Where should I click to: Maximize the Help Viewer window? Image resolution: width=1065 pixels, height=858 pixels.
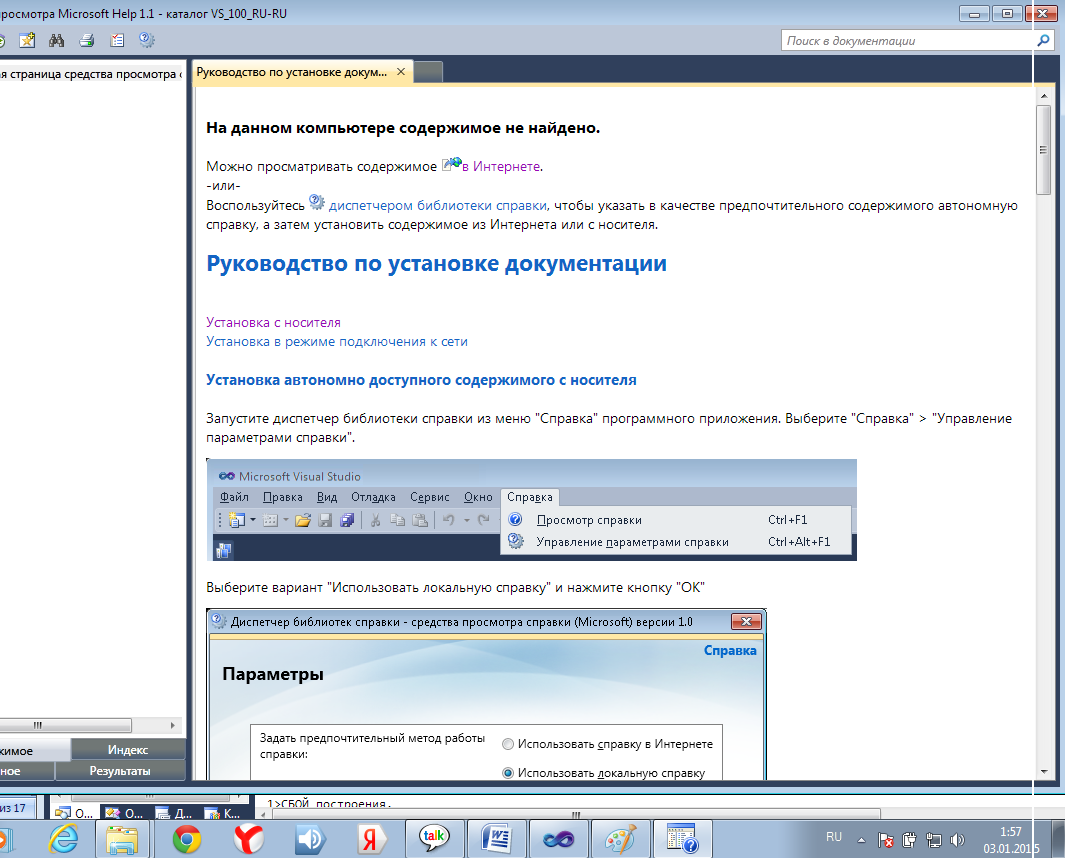1007,14
